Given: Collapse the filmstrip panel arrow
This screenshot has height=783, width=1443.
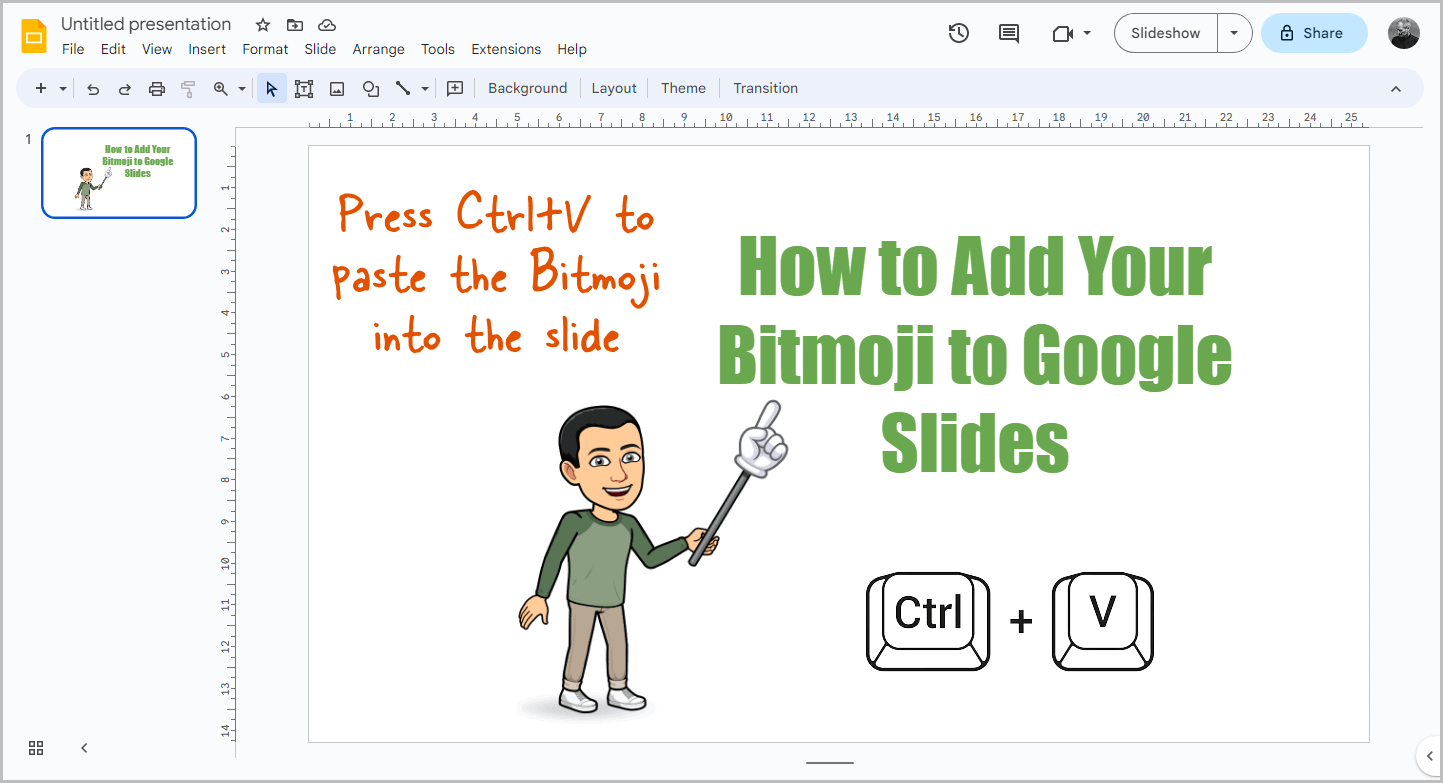Looking at the screenshot, I should pos(84,748).
